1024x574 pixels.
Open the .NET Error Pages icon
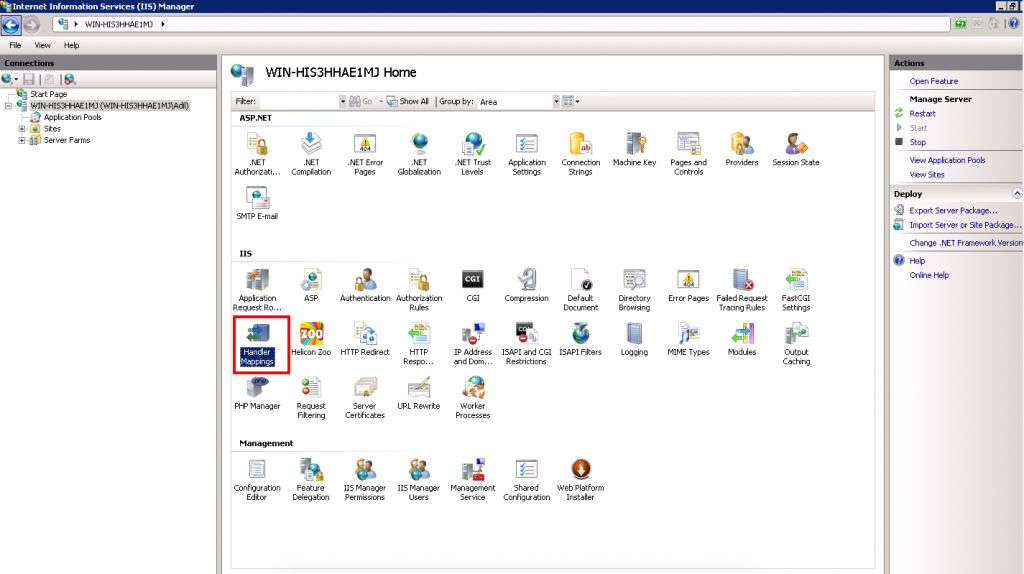click(364, 154)
